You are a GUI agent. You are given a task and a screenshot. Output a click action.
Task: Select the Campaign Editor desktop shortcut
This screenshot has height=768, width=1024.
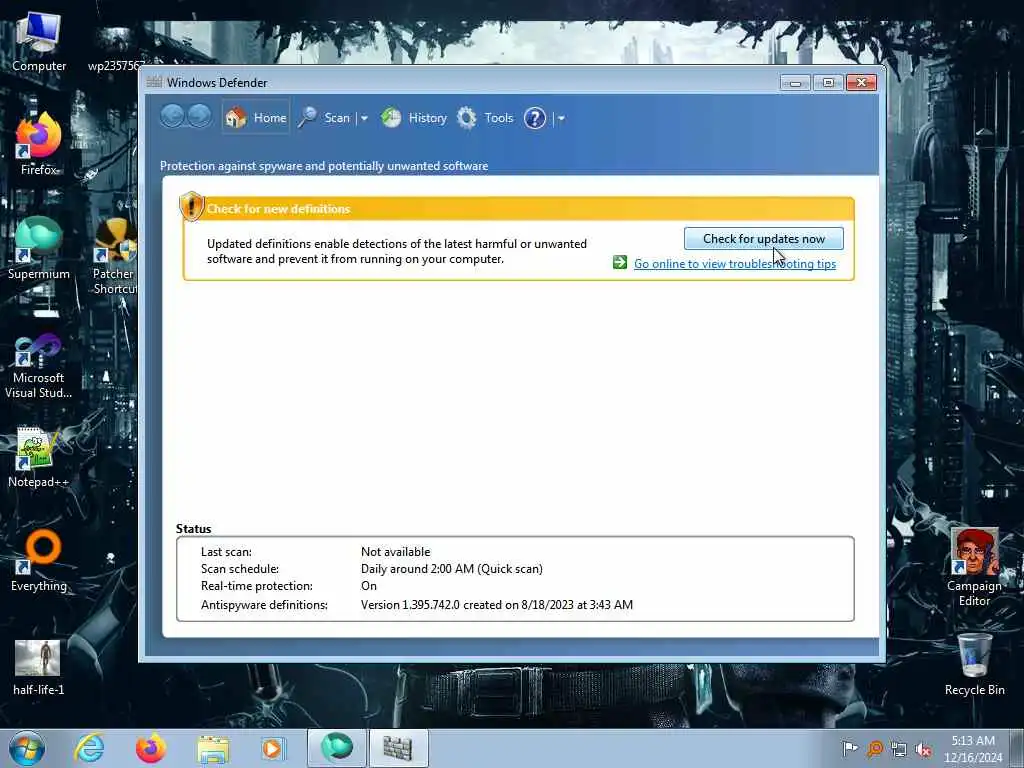coord(974,567)
